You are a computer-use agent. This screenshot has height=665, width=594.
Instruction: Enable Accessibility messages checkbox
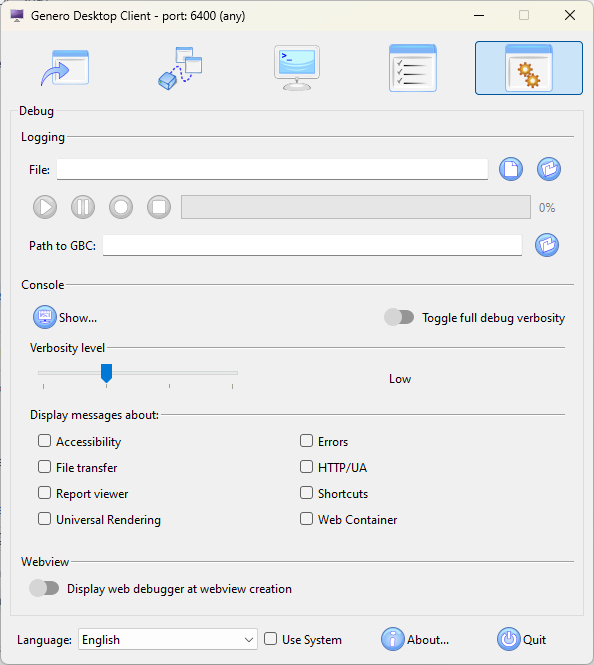[45, 441]
